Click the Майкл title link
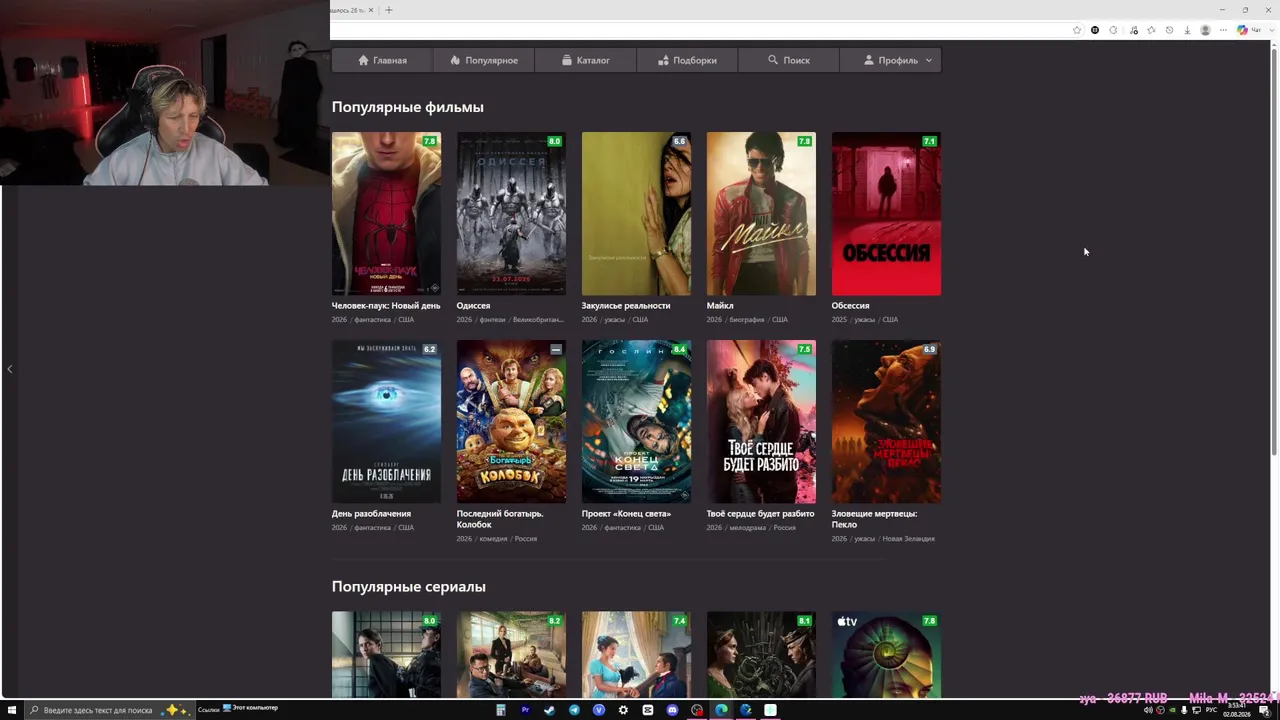 pyautogui.click(x=720, y=306)
